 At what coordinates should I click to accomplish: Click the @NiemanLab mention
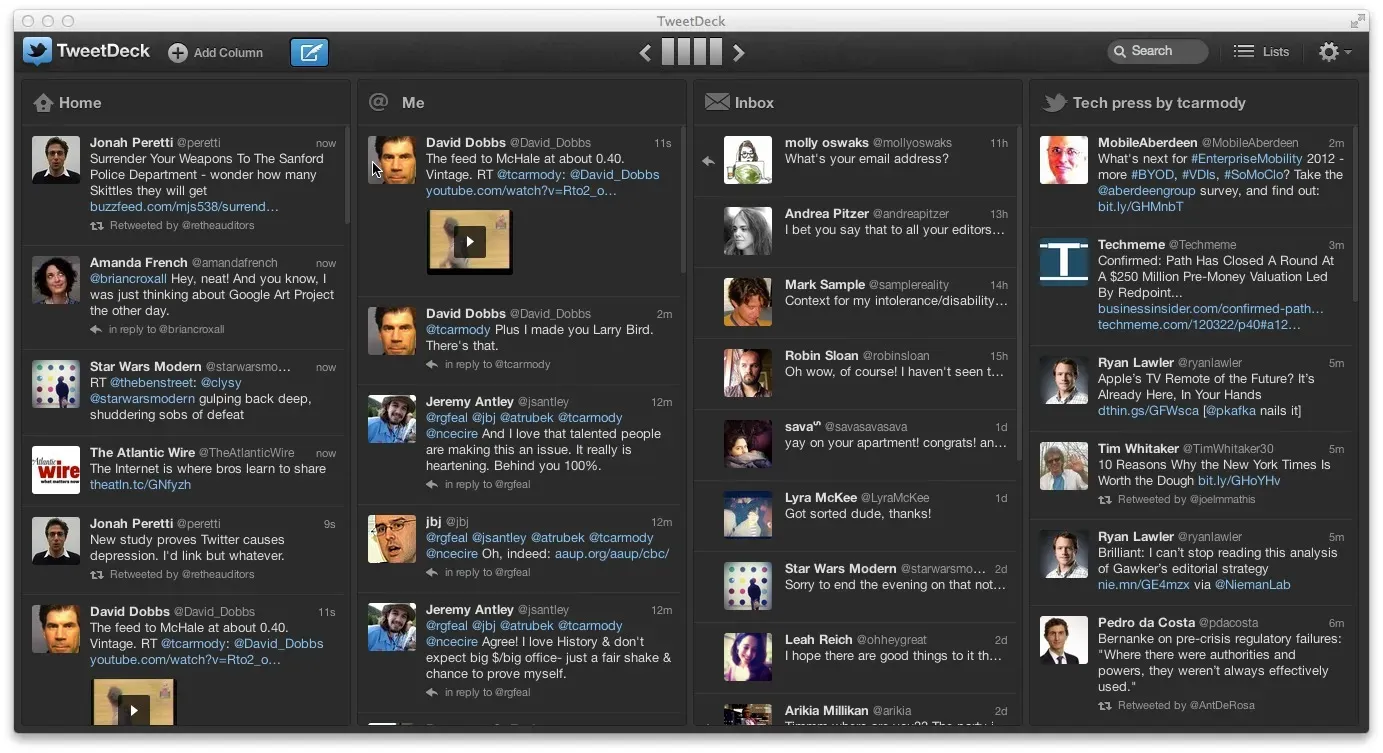[1252, 585]
